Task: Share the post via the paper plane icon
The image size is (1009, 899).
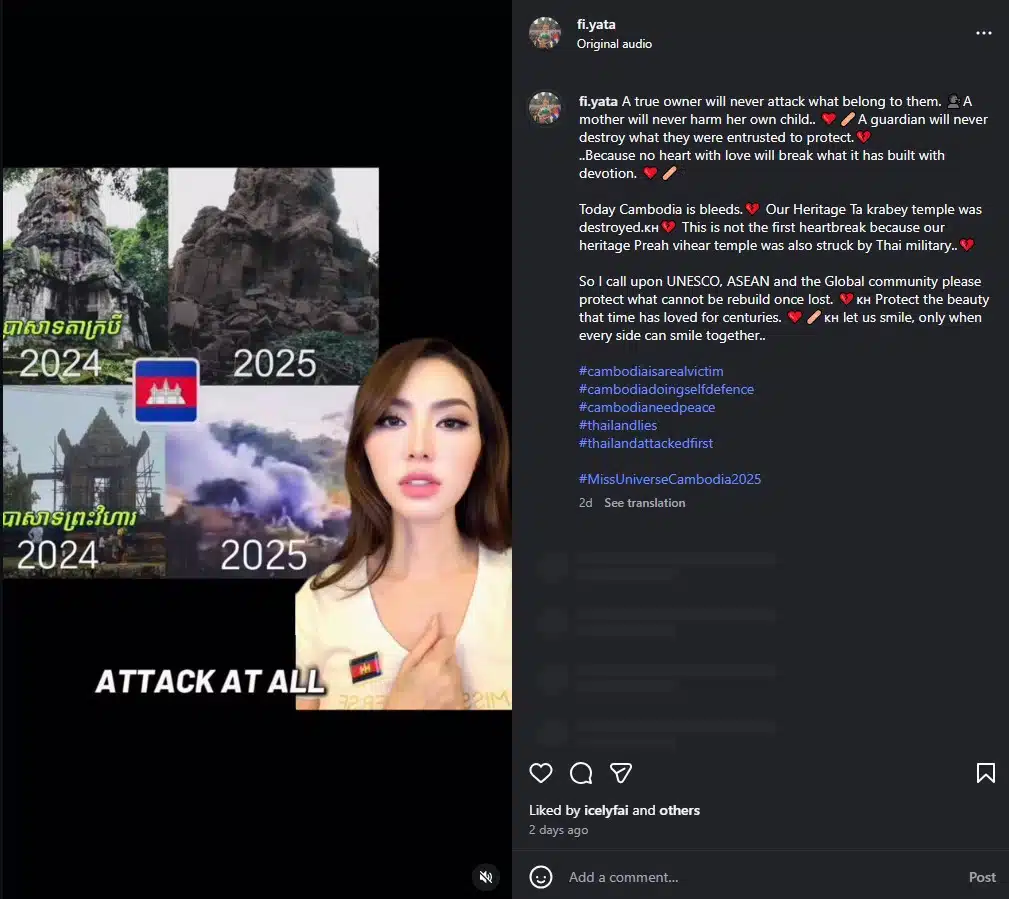Action: pyautogui.click(x=621, y=773)
